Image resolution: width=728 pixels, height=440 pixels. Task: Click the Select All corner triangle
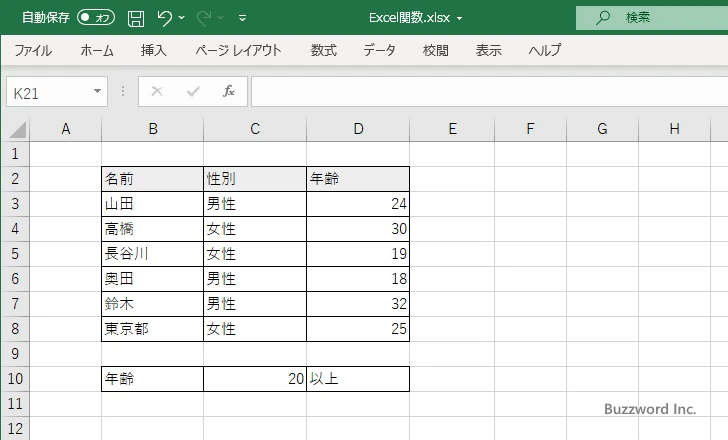pos(17,129)
